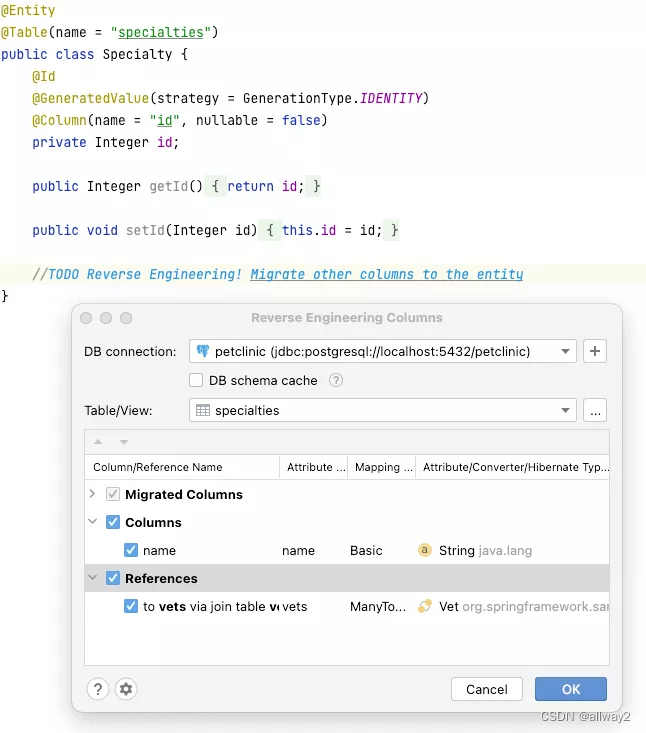Click the Column/Reference Name column header
646x733 pixels.
(x=157, y=467)
